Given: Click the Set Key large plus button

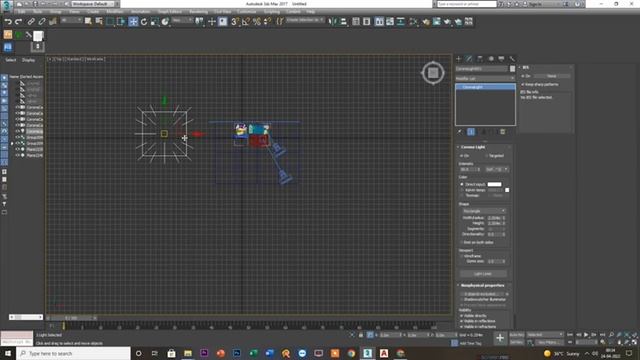Looking at the screenshot, I should 500,338.
